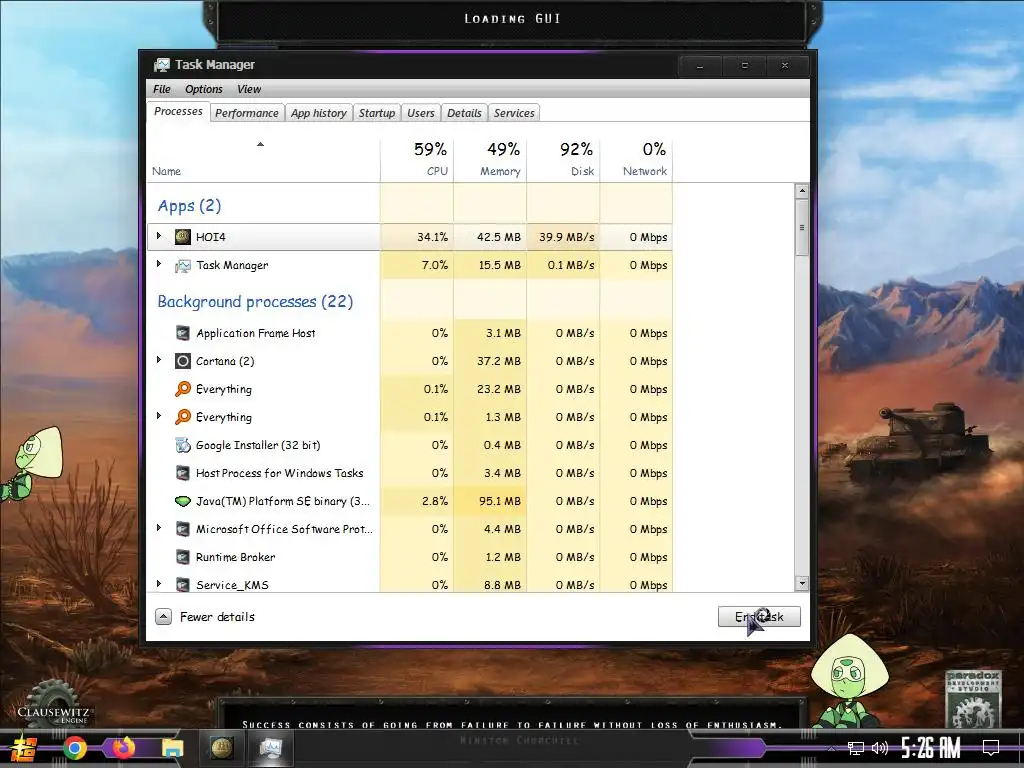The height and width of the screenshot is (768, 1024).
Task: Open the Action Center notification icon
Action: point(991,748)
